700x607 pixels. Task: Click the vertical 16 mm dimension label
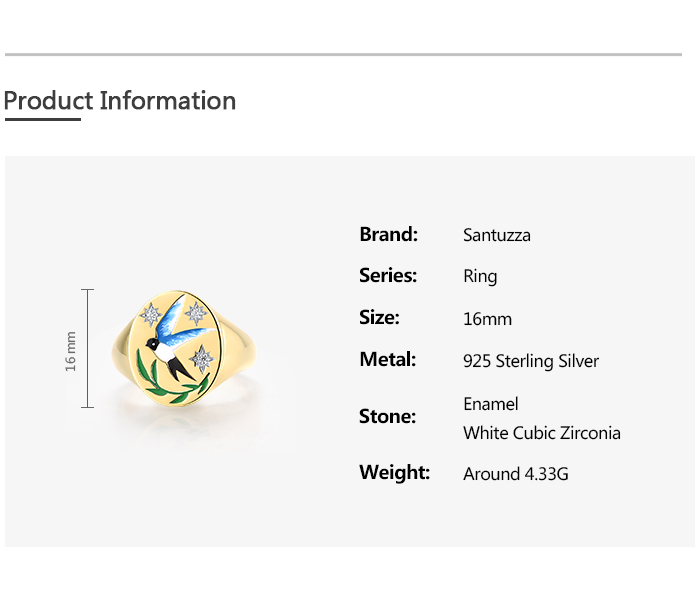[x=71, y=350]
